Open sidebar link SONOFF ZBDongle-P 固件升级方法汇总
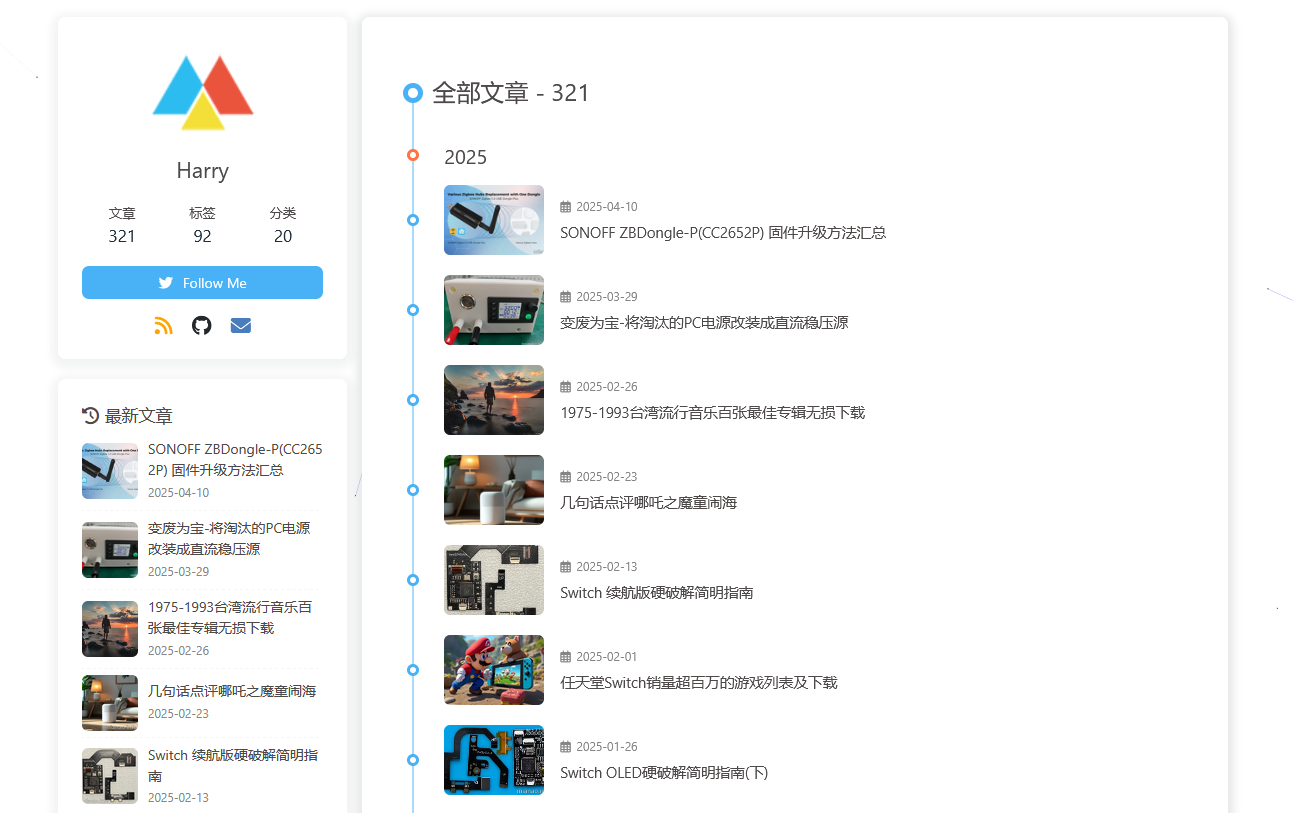Screen dimensions: 1293x813 click(235, 460)
